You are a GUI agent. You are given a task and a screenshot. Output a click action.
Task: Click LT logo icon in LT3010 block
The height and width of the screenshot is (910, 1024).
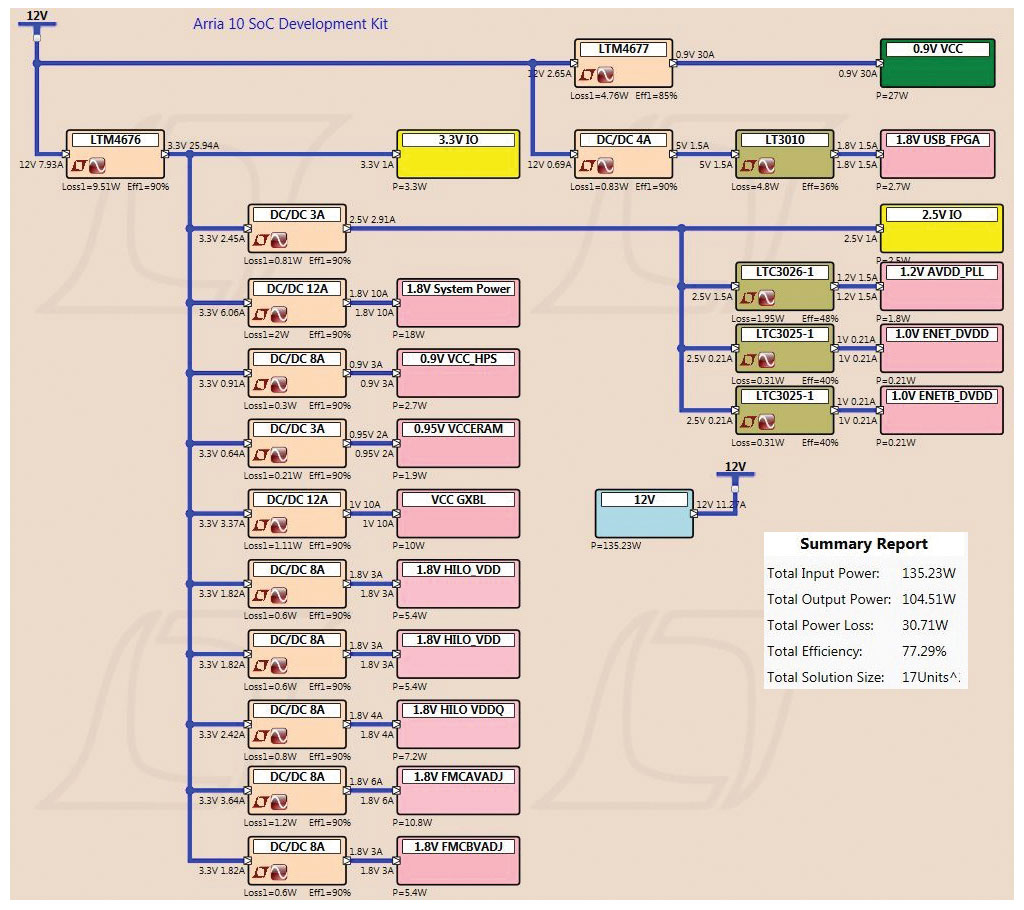coord(748,166)
